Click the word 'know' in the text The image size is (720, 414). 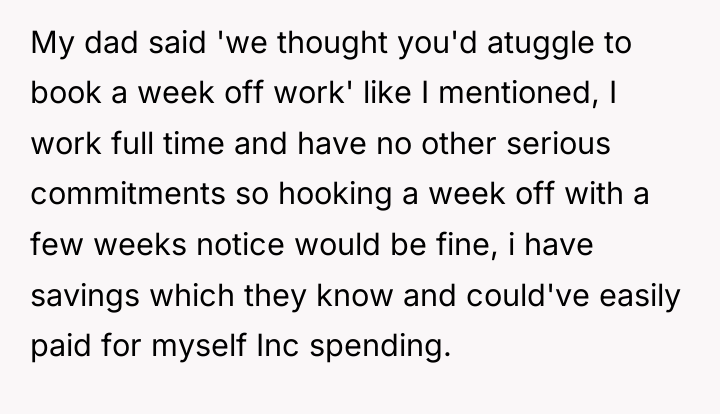point(354,295)
